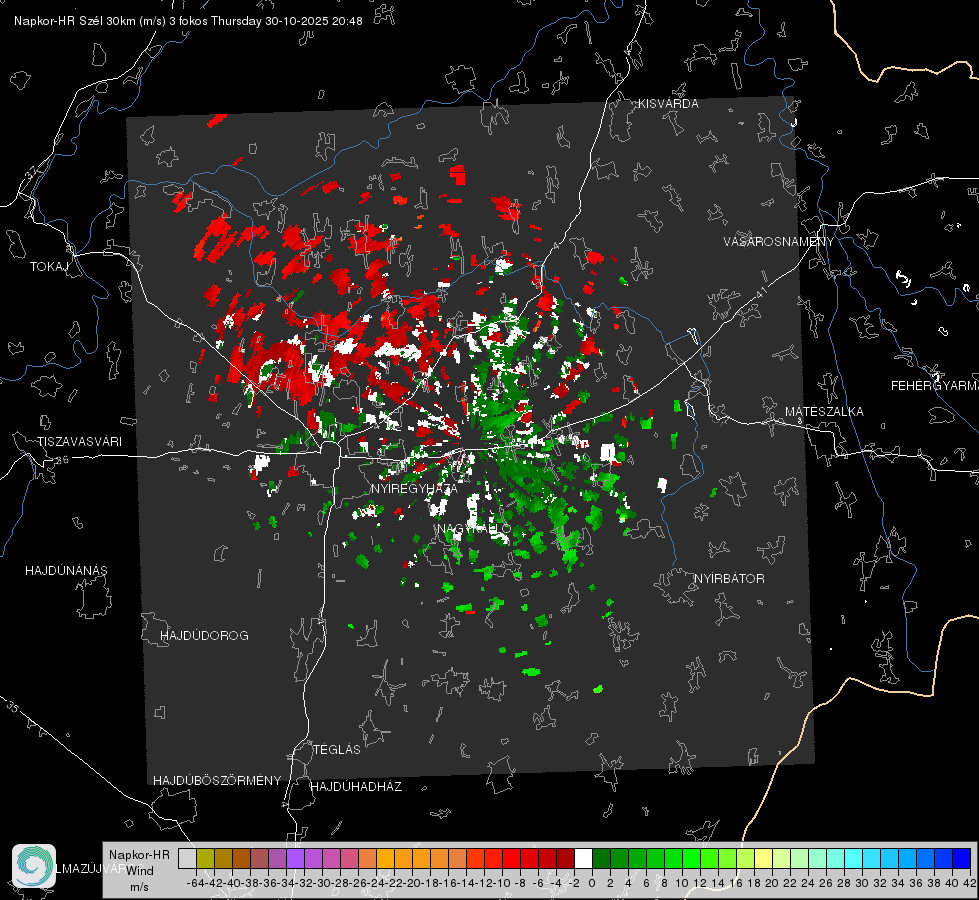979x900 pixels.
Task: Click the FEHÉRGYARMAT label at the right edge
Action: tap(935, 386)
